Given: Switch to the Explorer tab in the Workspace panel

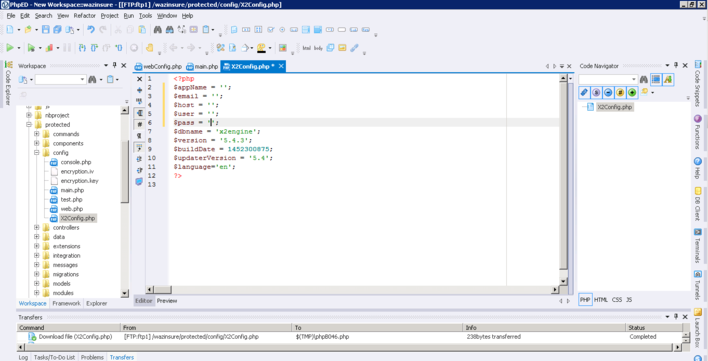Looking at the screenshot, I should pos(97,304).
